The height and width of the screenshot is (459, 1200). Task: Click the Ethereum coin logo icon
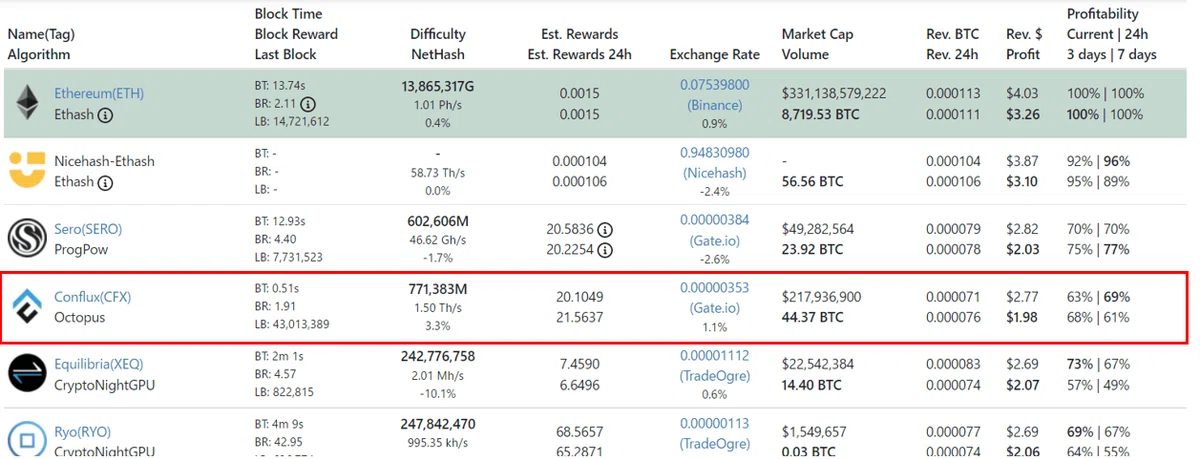pos(26,104)
